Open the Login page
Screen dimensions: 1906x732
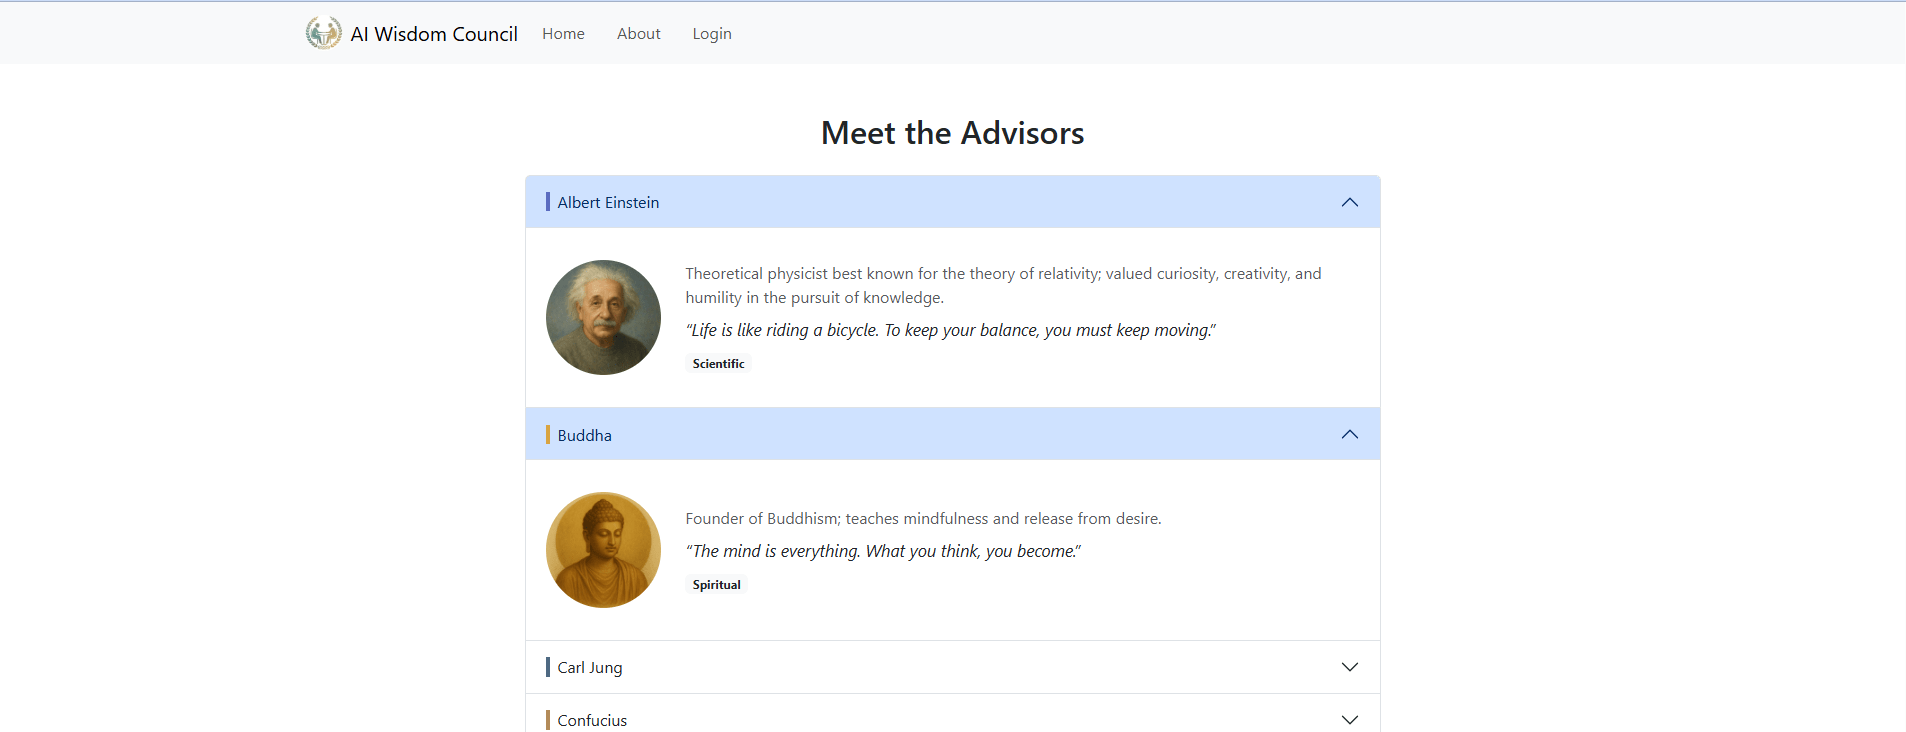tap(711, 34)
